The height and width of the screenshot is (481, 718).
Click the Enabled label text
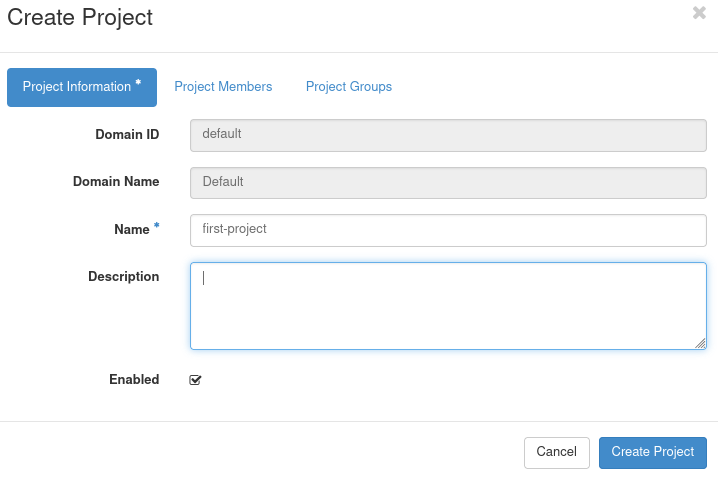pyautogui.click(x=134, y=379)
